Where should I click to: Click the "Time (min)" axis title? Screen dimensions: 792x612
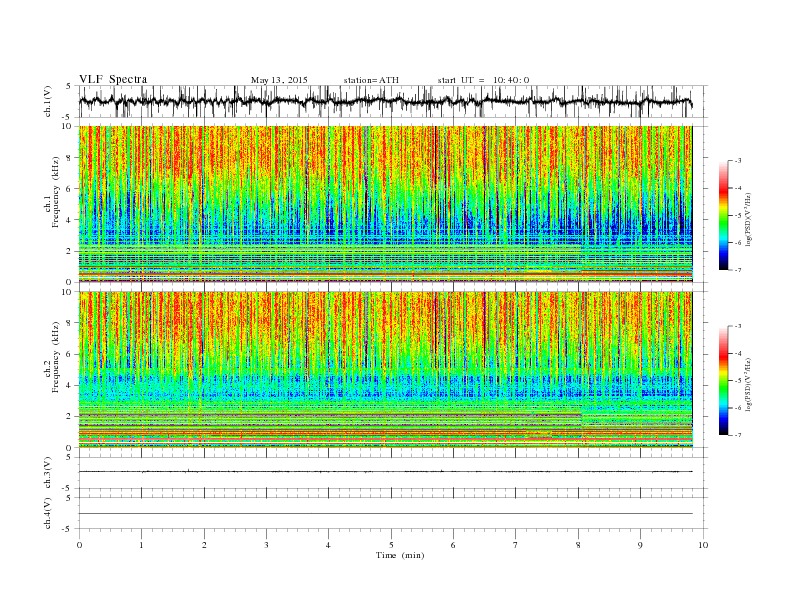pyautogui.click(x=400, y=555)
